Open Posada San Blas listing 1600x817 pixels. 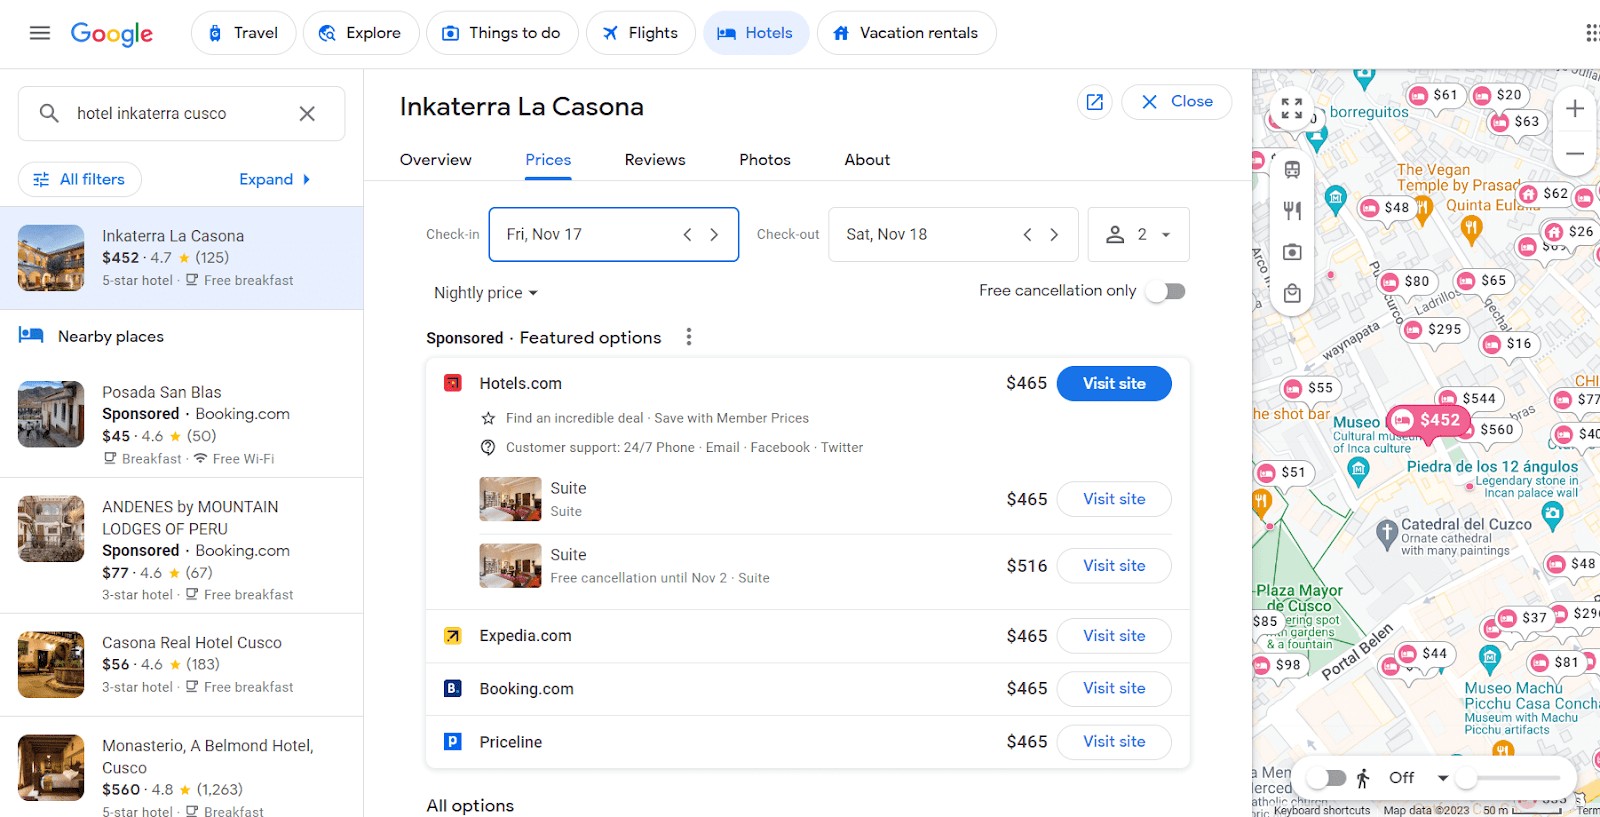click(181, 424)
